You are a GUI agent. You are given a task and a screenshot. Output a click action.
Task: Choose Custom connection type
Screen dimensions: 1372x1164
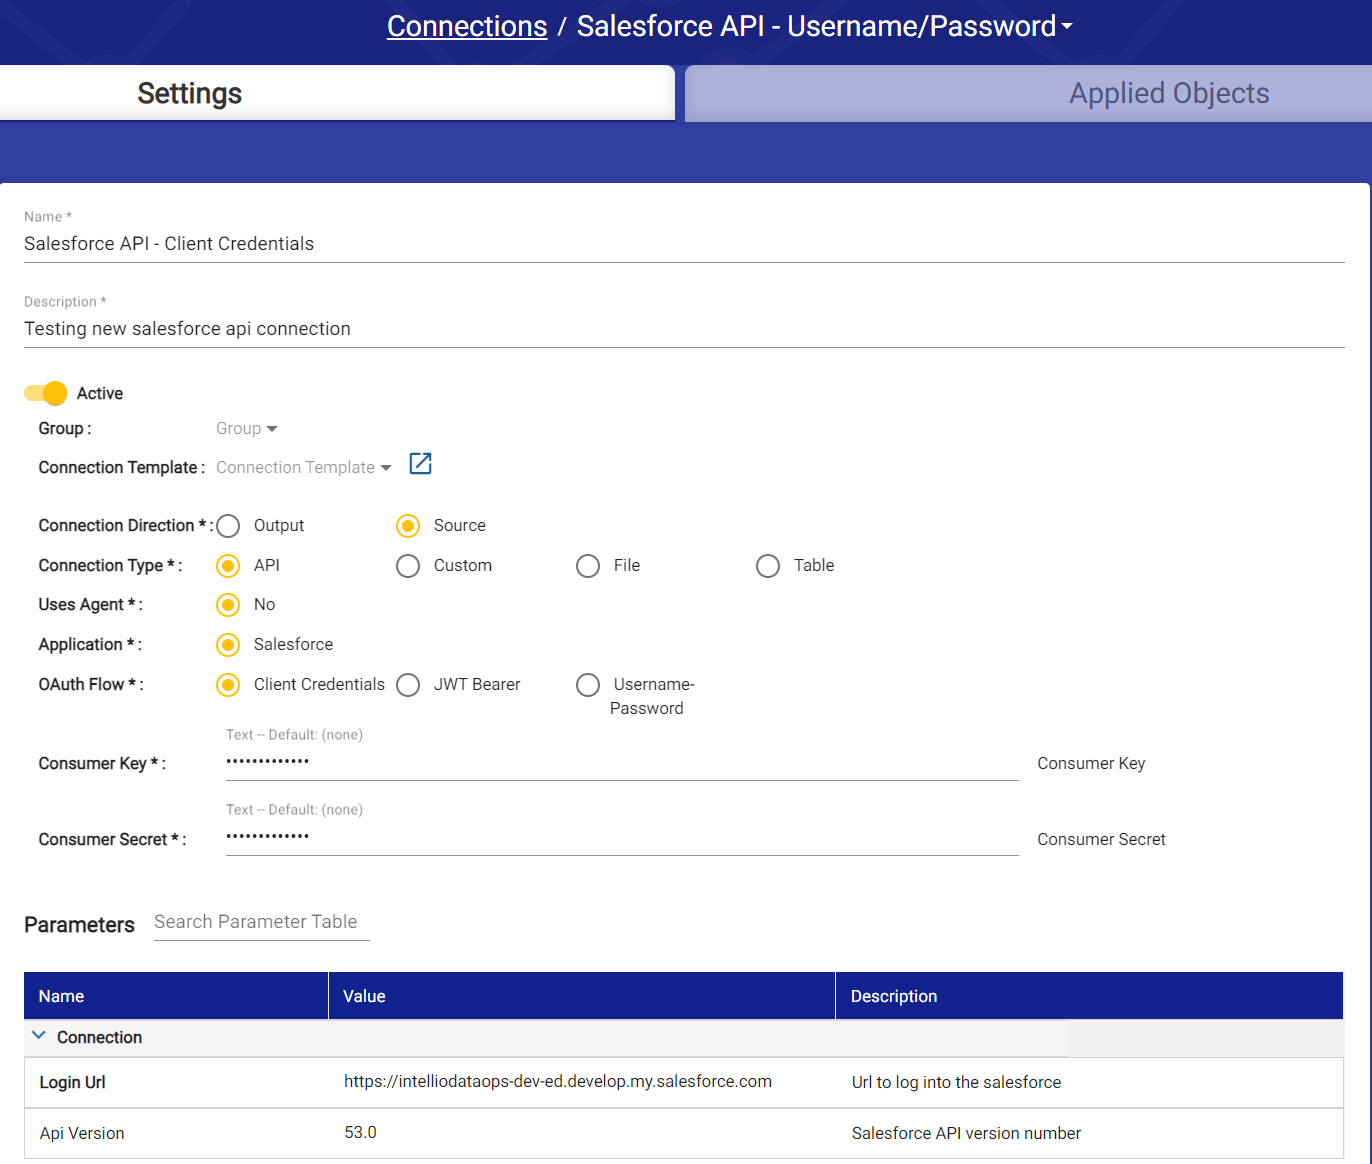[408, 566]
